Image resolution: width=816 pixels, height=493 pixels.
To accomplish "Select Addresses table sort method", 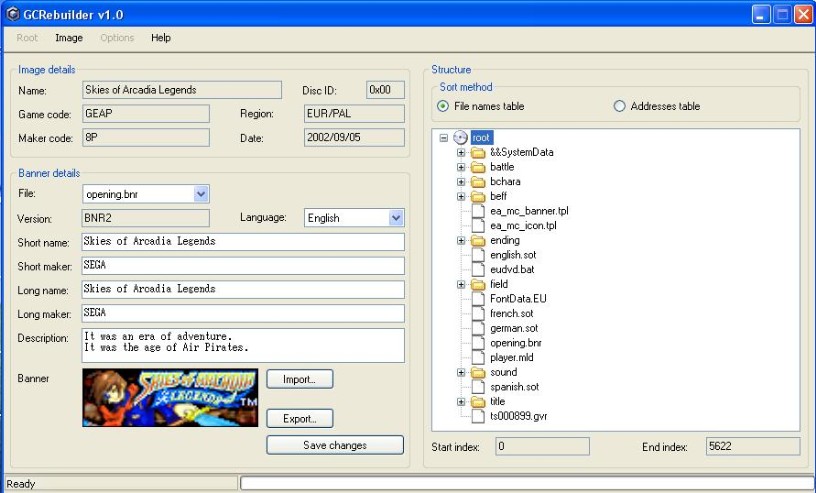I will [x=619, y=106].
